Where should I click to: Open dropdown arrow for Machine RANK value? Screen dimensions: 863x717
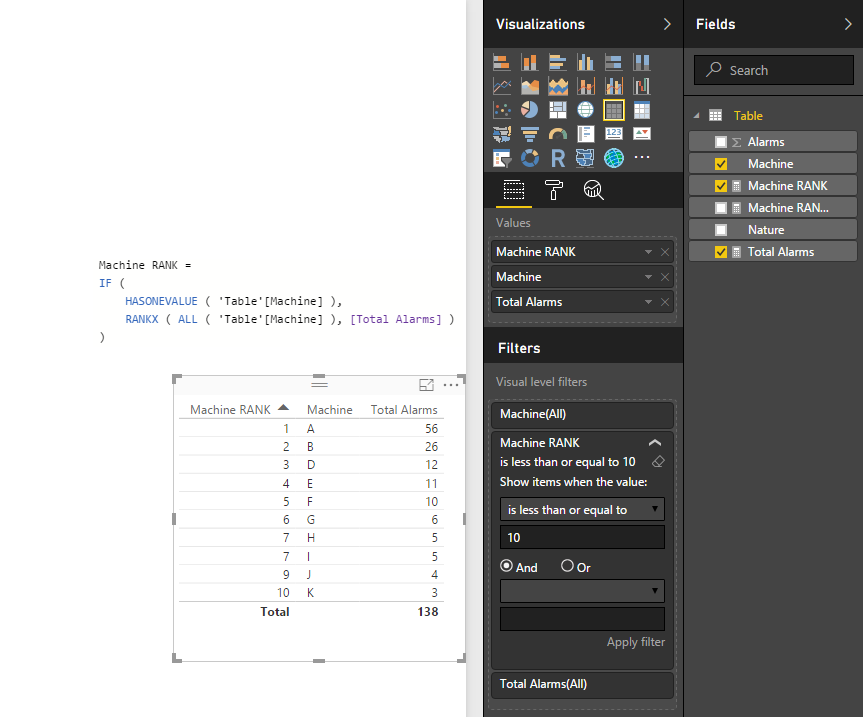pyautogui.click(x=648, y=252)
